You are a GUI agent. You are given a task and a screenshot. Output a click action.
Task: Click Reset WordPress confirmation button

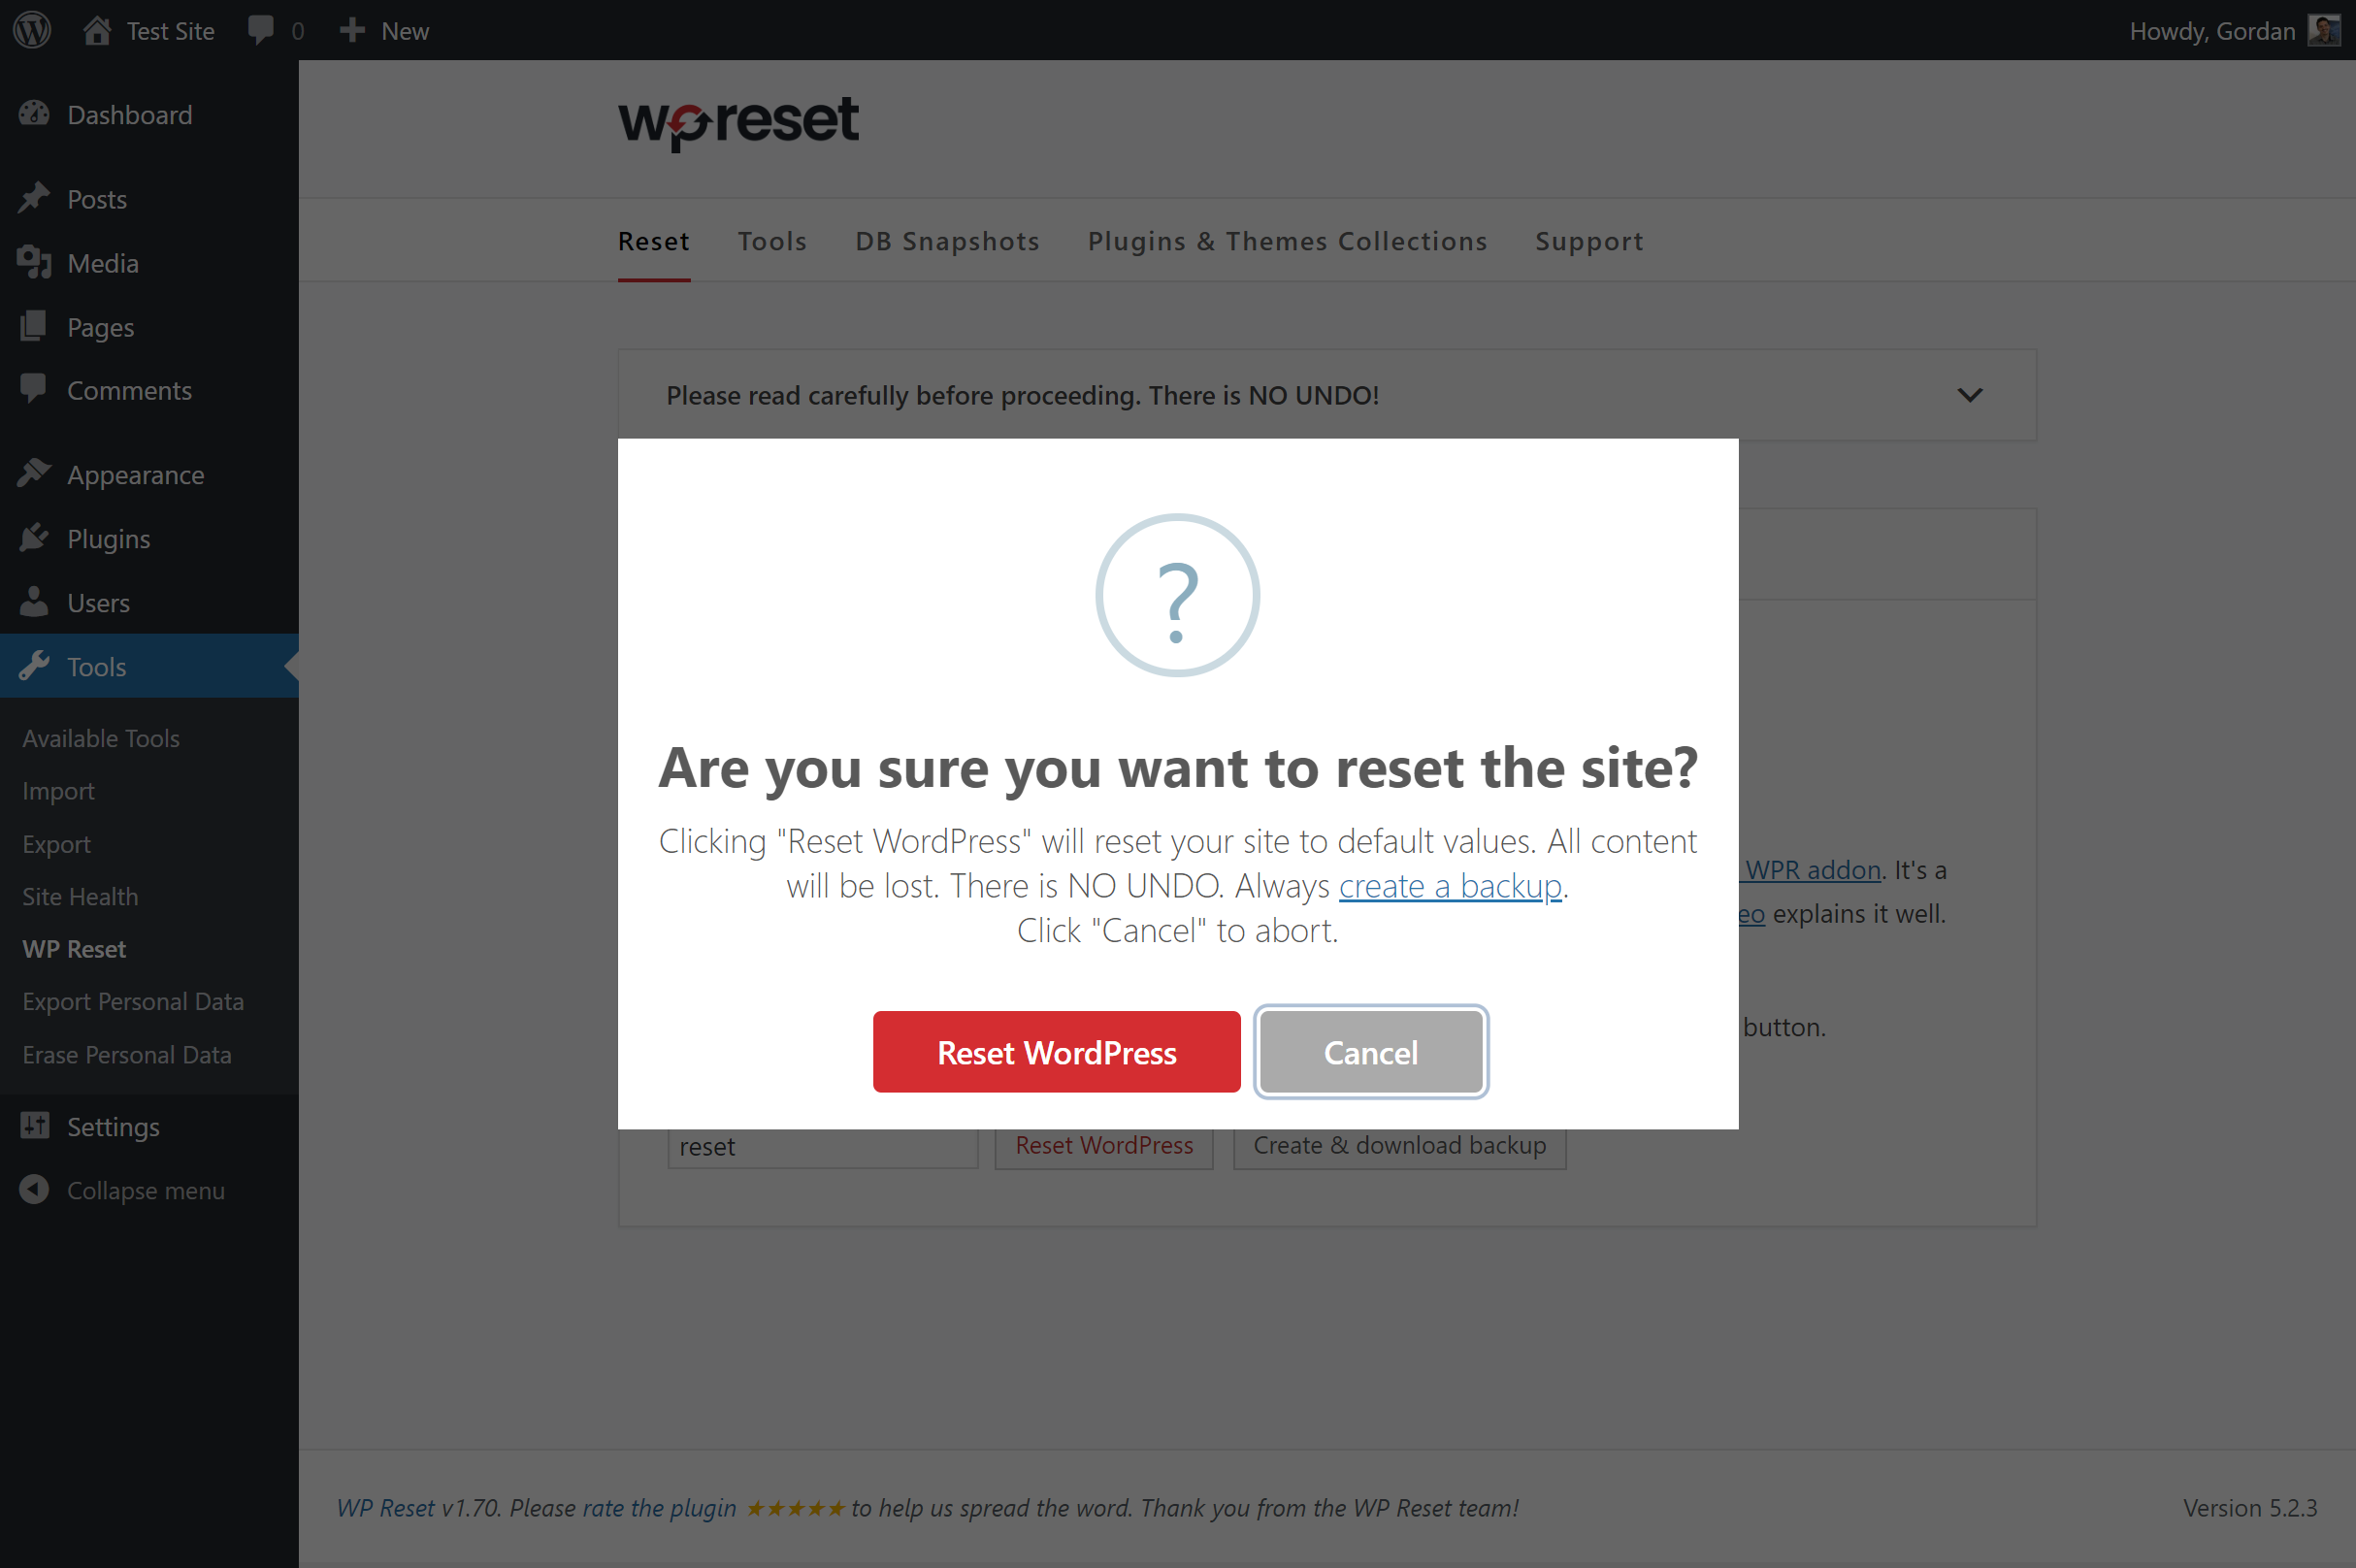point(1056,1052)
